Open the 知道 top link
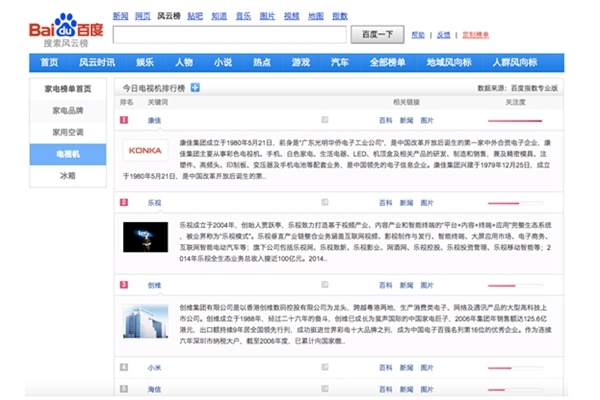Screen dimensions: 600x400 tap(219, 16)
